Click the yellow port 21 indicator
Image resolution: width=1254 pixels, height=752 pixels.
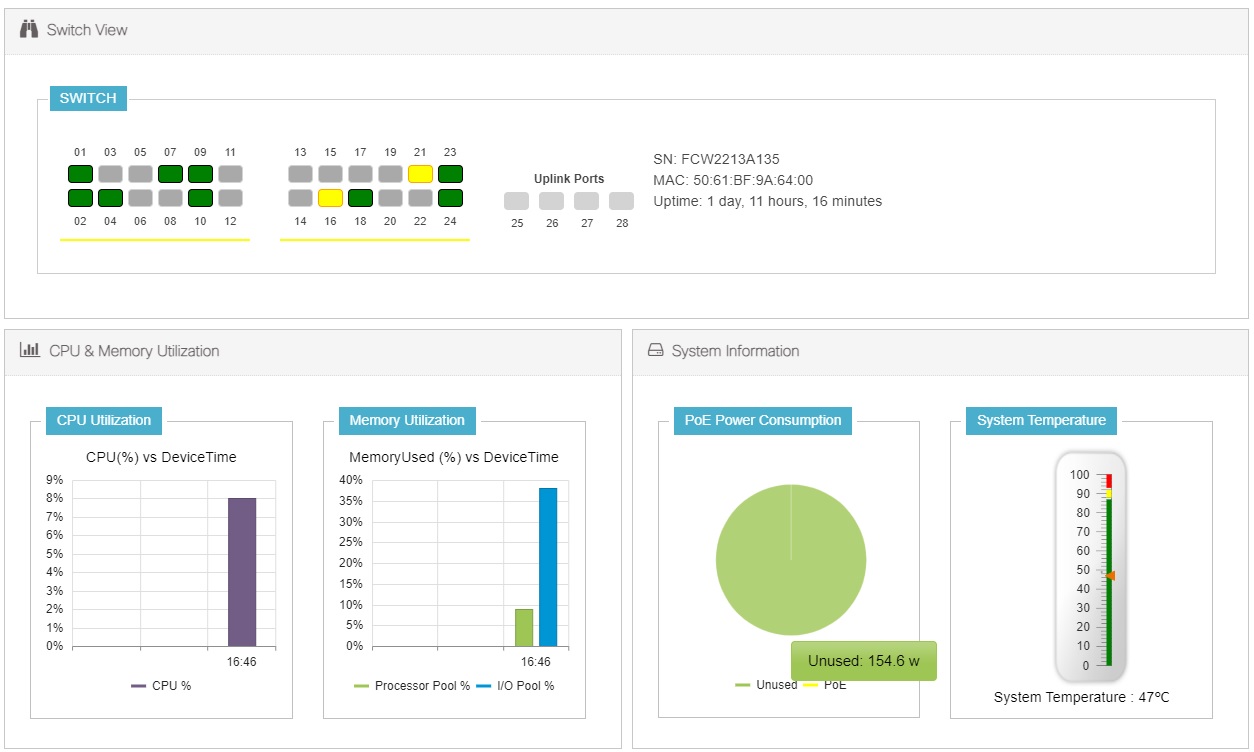click(x=420, y=173)
